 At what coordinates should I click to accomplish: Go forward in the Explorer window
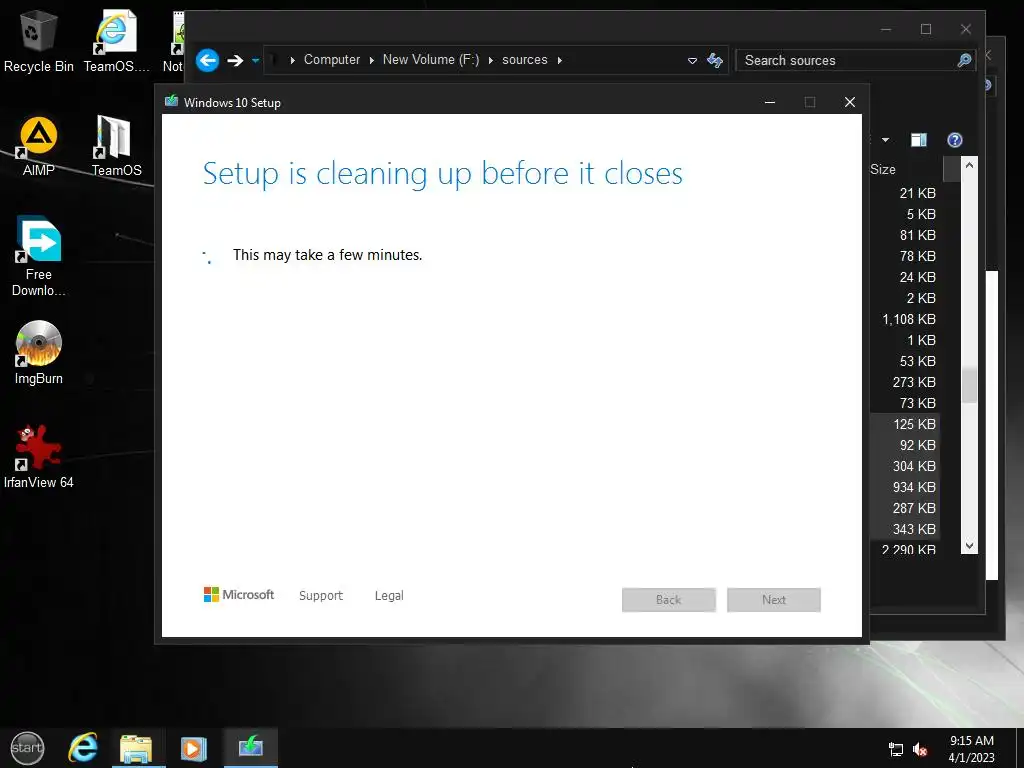[x=235, y=61]
